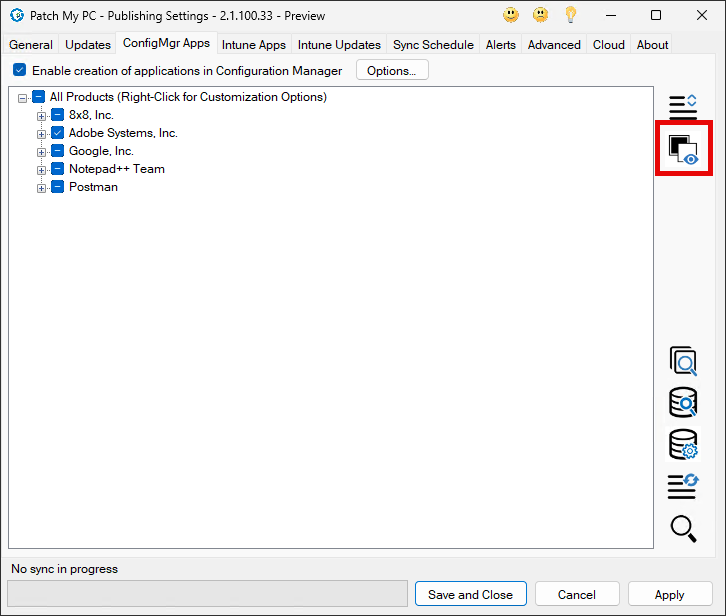The width and height of the screenshot is (726, 616).
Task: Expand the 8x8, Inc. tree node
Action: (42, 116)
